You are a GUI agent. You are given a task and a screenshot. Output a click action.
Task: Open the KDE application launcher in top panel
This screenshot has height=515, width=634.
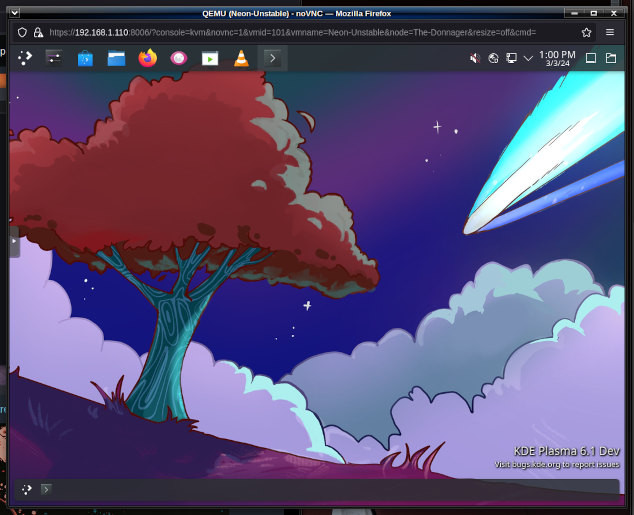point(25,58)
